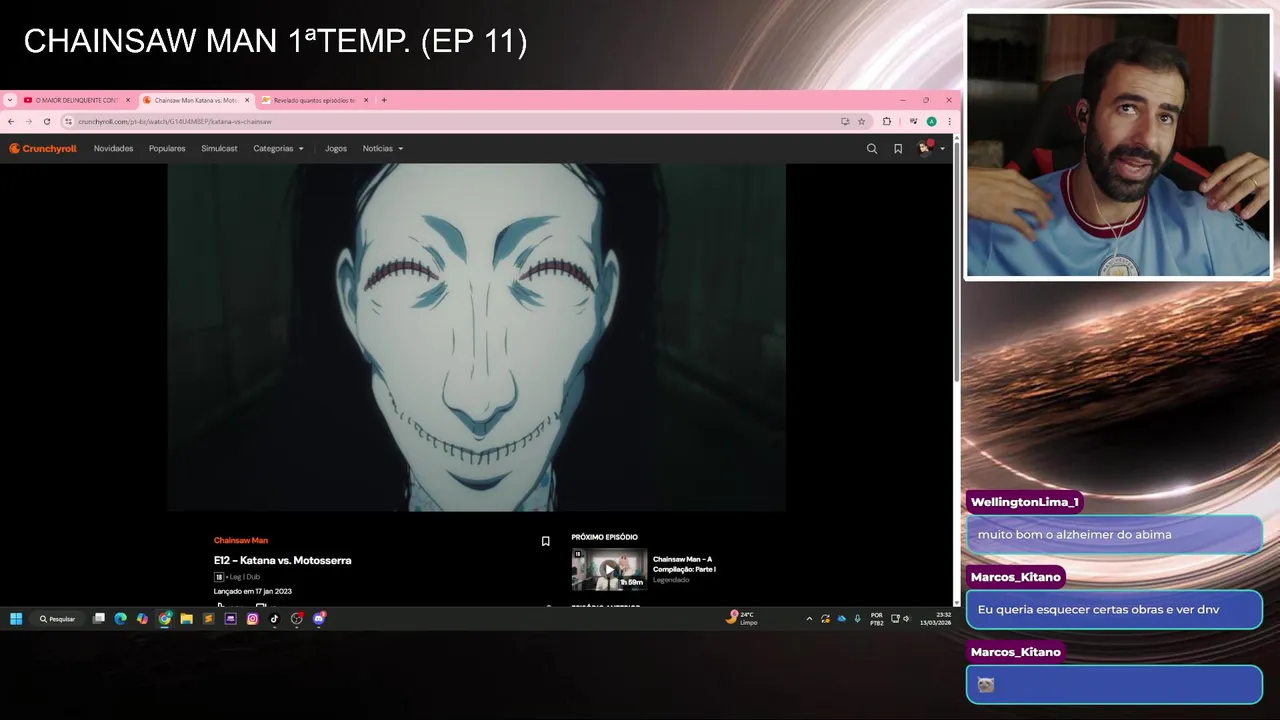Bookmark this page with the star icon
The height and width of the screenshot is (720, 1280).
click(861, 121)
